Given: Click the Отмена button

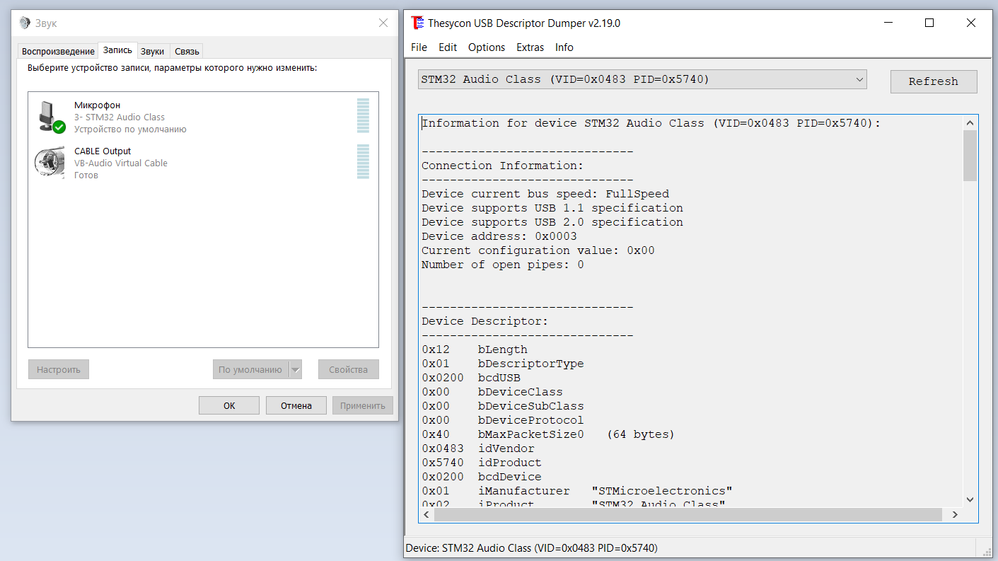Looking at the screenshot, I should click(296, 406).
